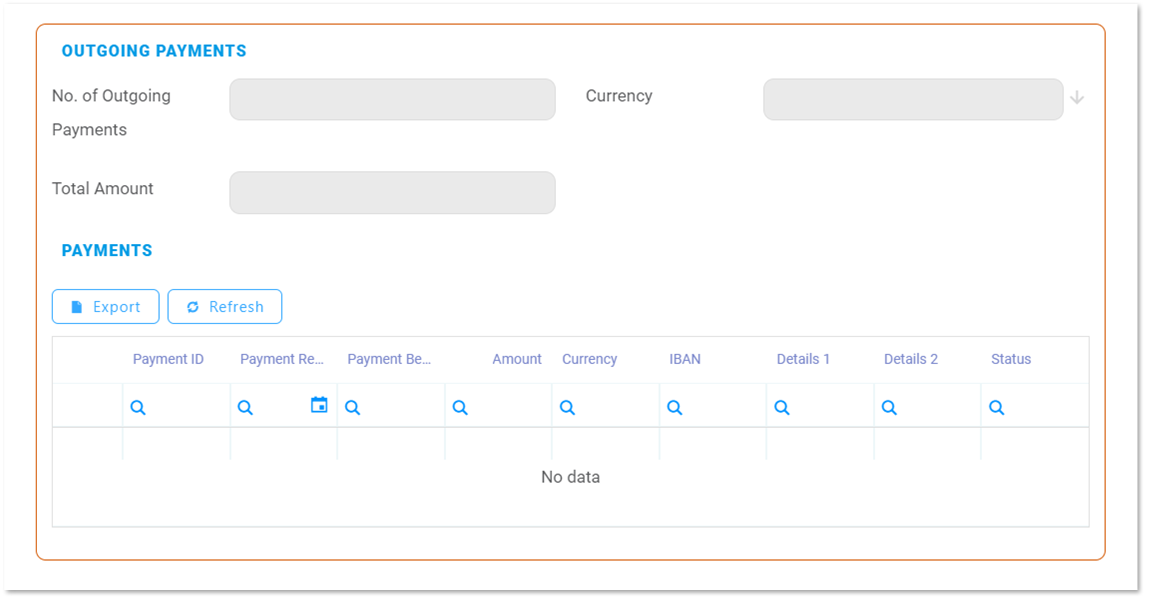Click the search icon under Details 2

[x=889, y=408]
